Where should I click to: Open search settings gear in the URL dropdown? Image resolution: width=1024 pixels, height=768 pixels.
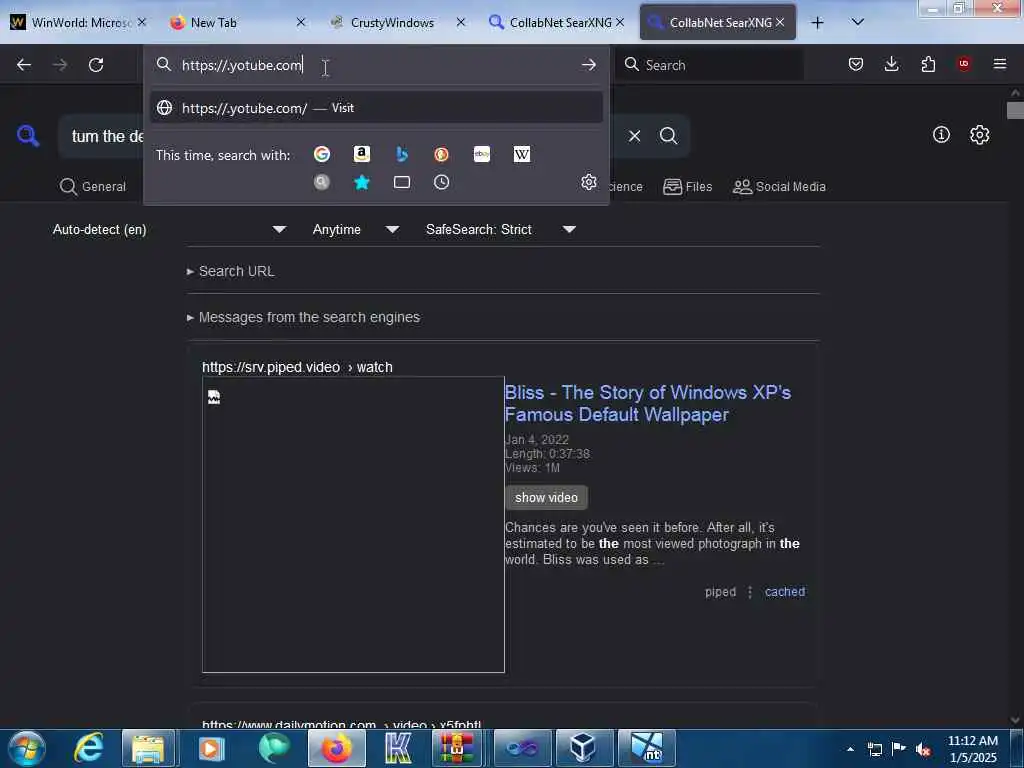click(589, 182)
